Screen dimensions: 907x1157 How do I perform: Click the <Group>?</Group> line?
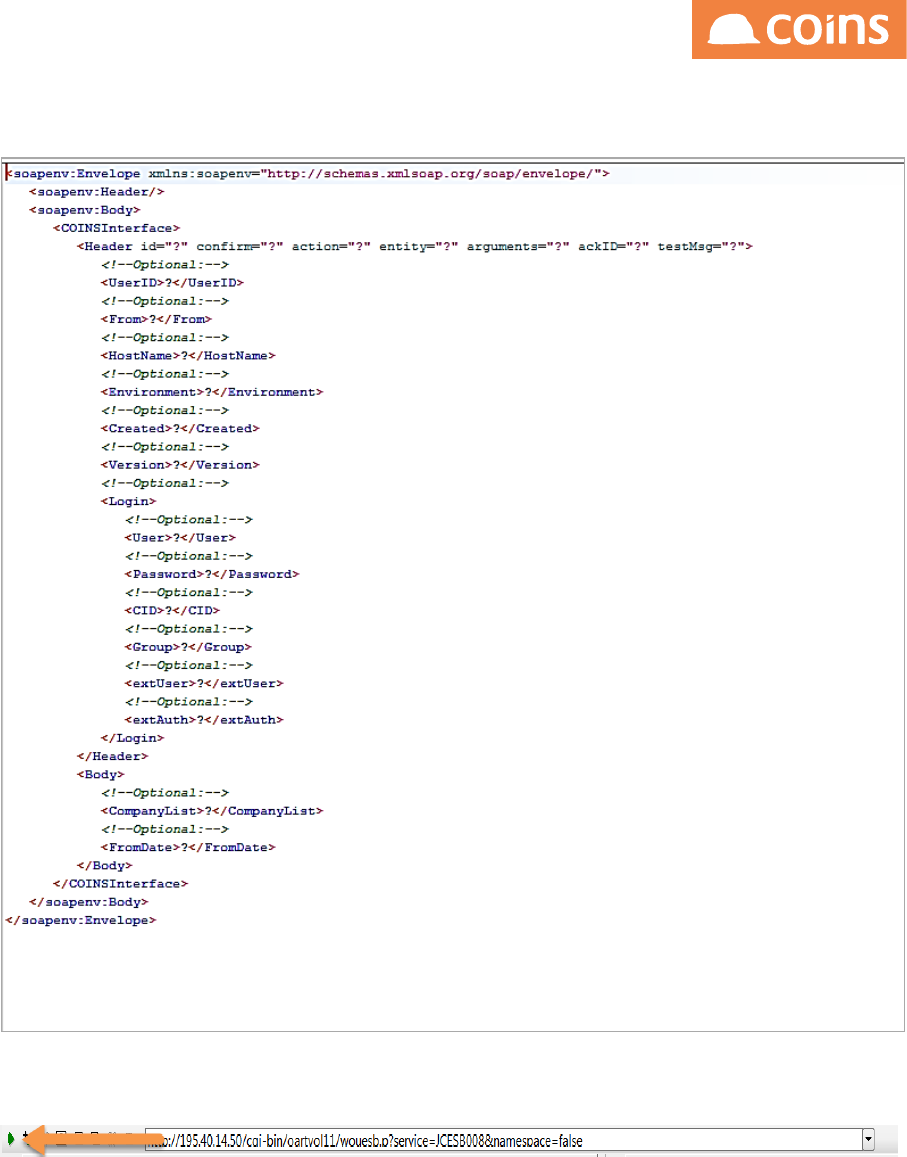tap(188, 647)
